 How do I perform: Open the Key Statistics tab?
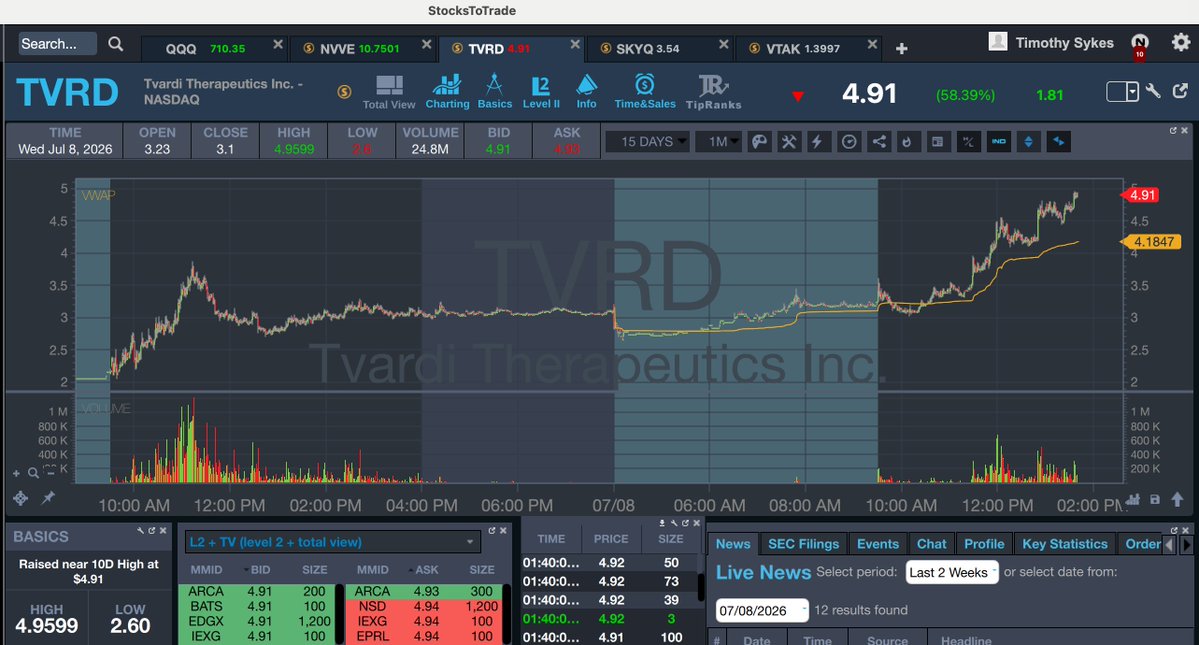coord(1064,544)
